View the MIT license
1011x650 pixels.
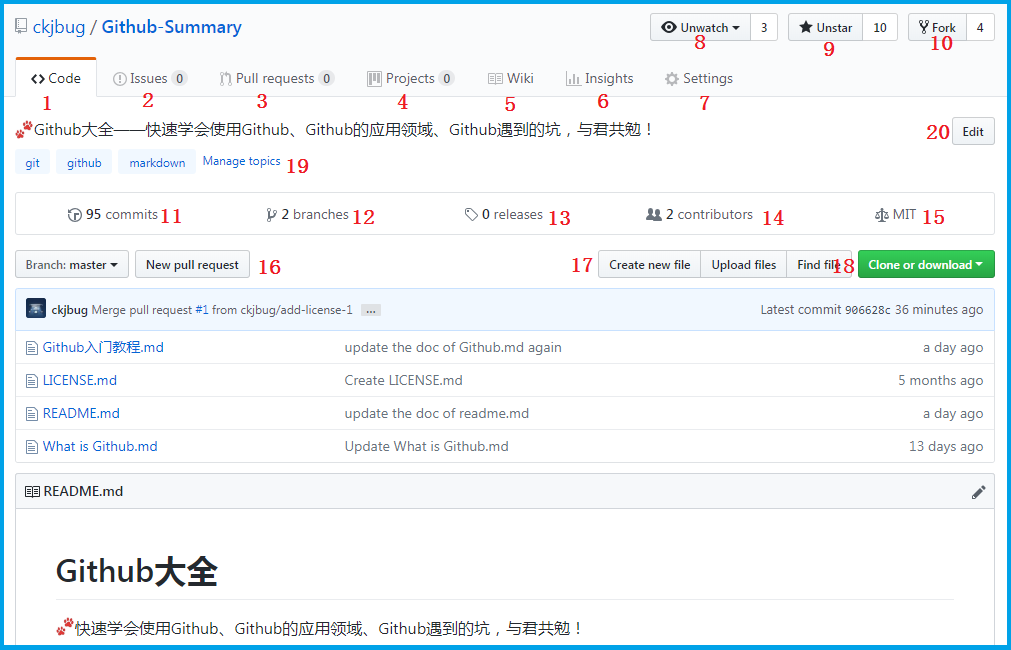pos(896,214)
